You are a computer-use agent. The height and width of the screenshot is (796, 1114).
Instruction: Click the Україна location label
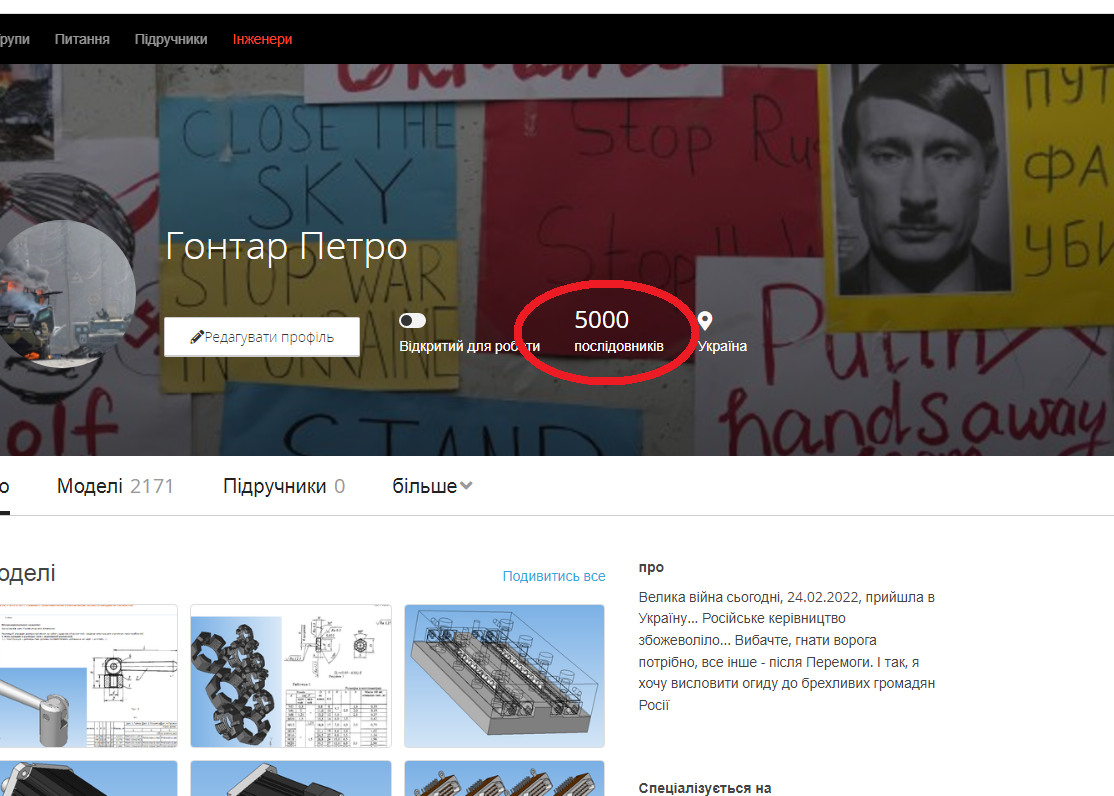pos(722,346)
